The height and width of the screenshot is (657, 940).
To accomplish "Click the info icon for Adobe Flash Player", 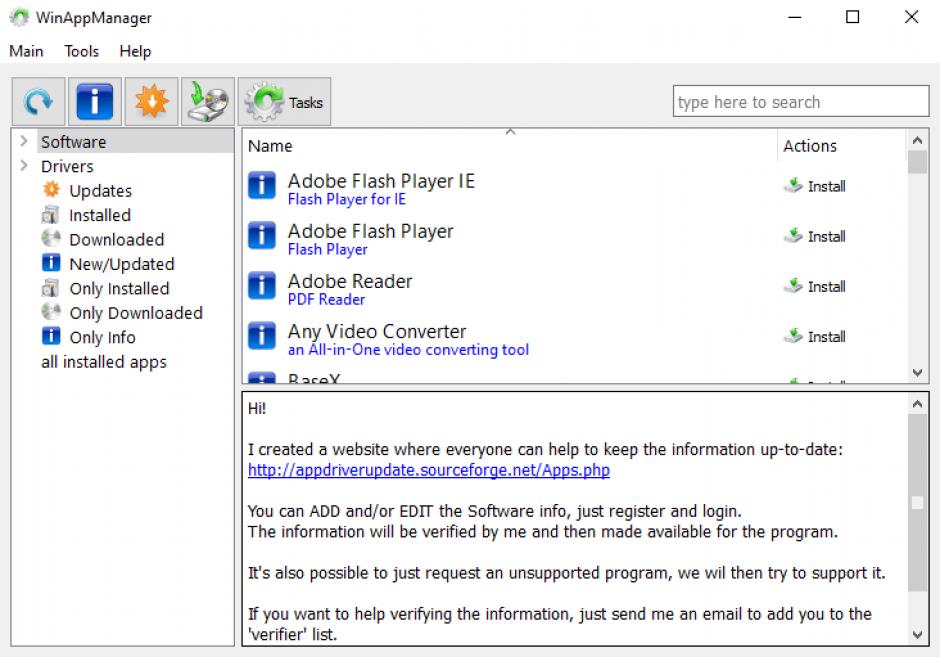I will tap(262, 235).
